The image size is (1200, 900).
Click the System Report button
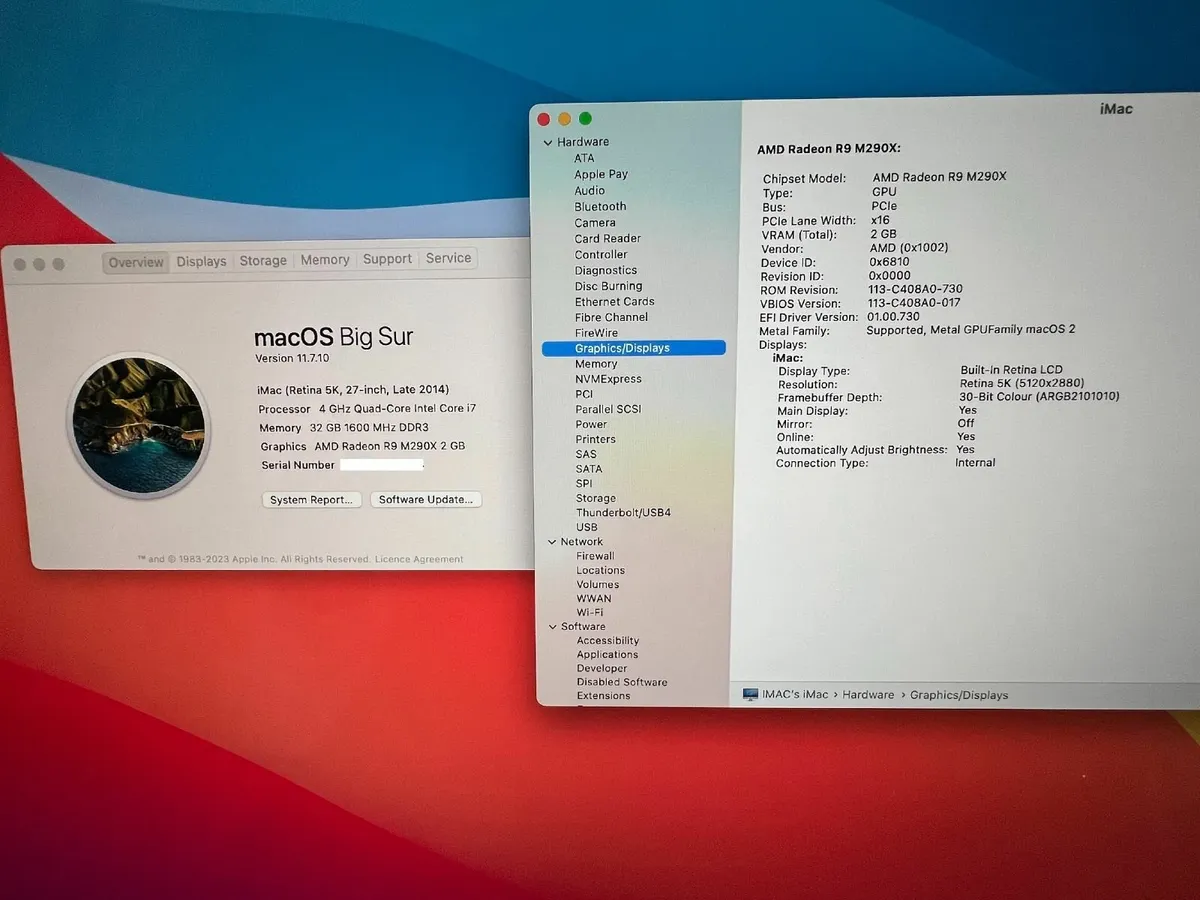click(311, 500)
